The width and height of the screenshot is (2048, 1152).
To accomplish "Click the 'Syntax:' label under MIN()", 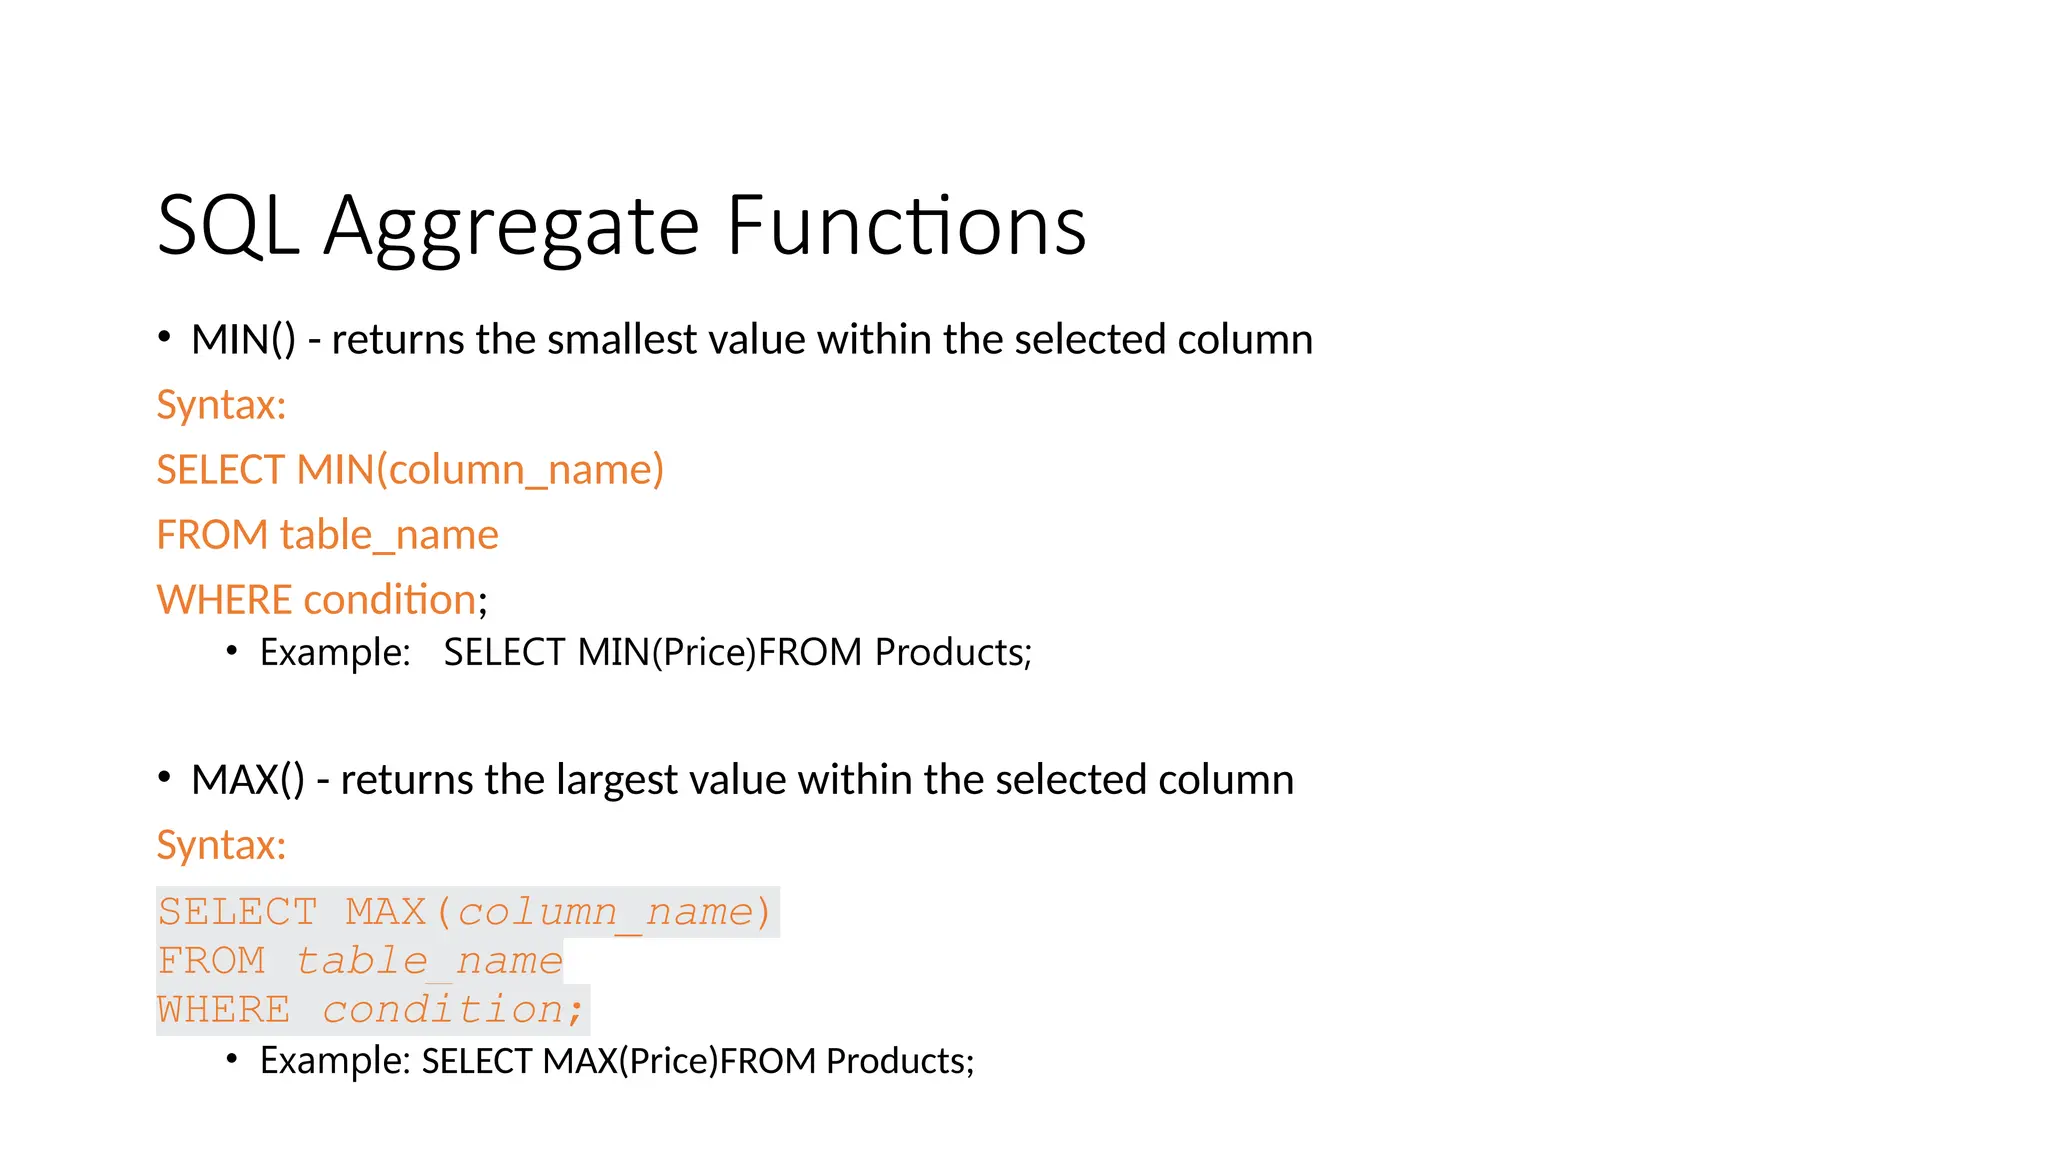I will click(221, 405).
